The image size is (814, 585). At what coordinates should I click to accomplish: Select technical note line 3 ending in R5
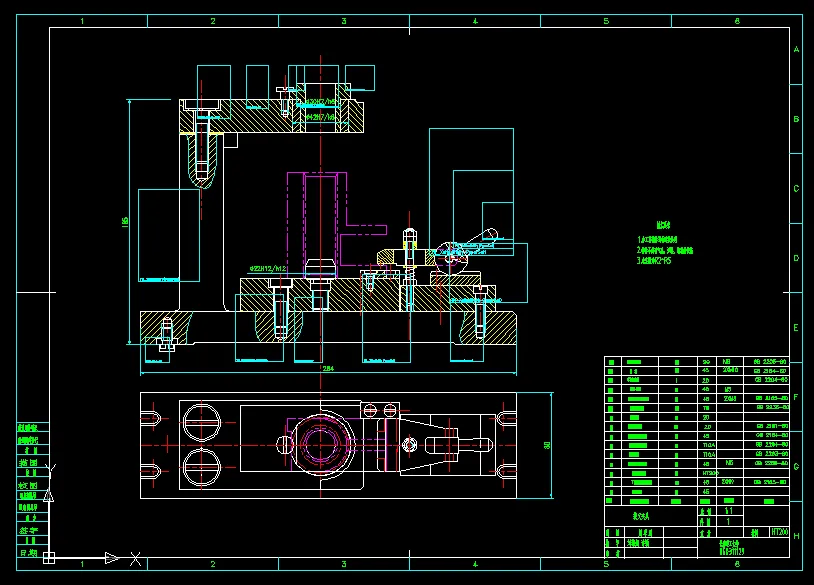[654, 261]
